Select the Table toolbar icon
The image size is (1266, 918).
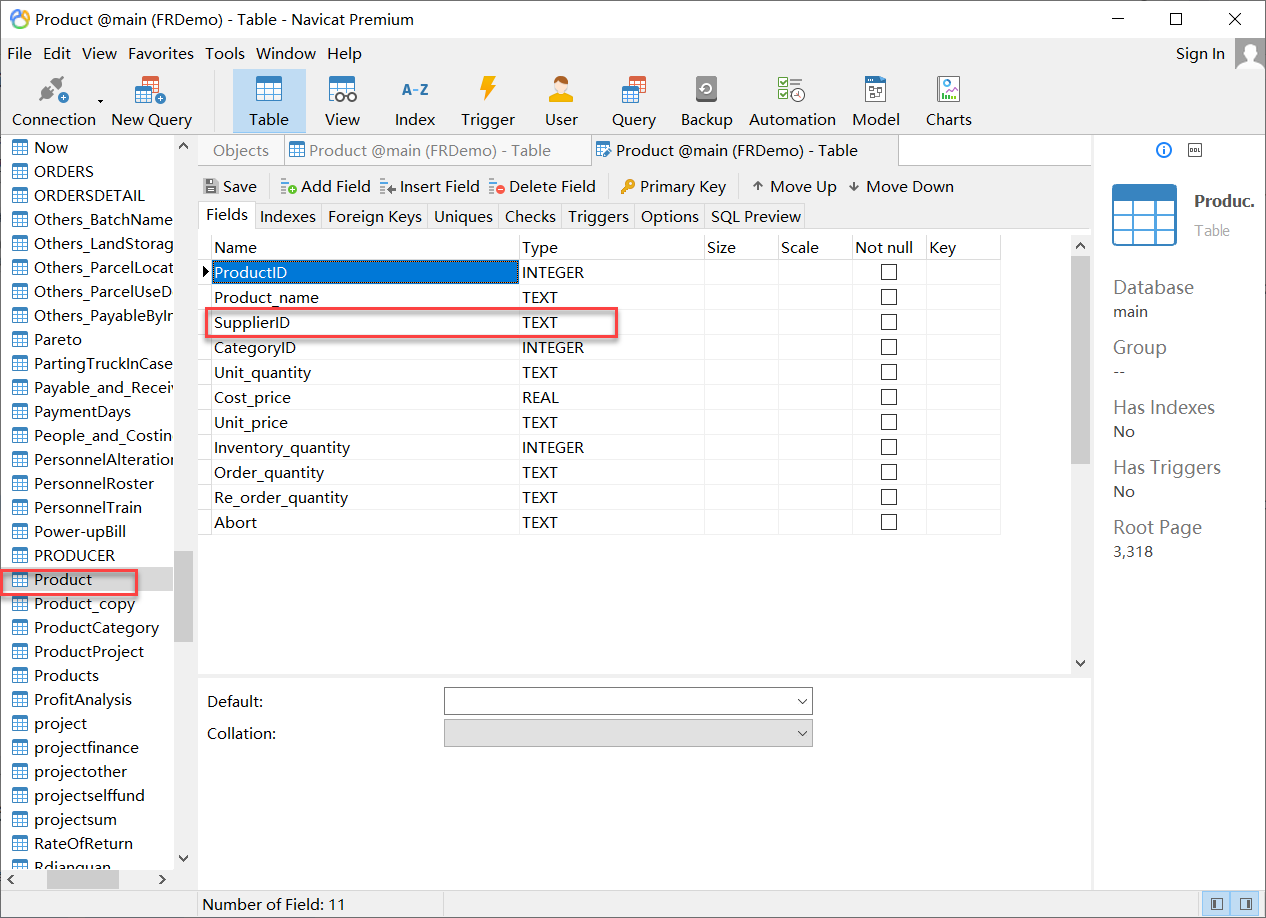pos(269,101)
